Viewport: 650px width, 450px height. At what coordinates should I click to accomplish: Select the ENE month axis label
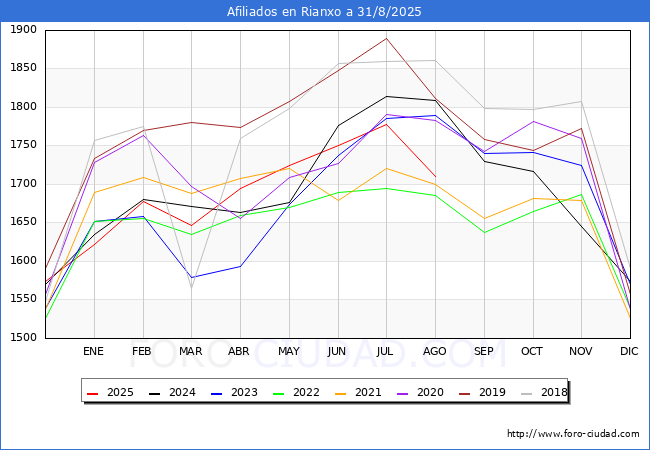tap(93, 351)
